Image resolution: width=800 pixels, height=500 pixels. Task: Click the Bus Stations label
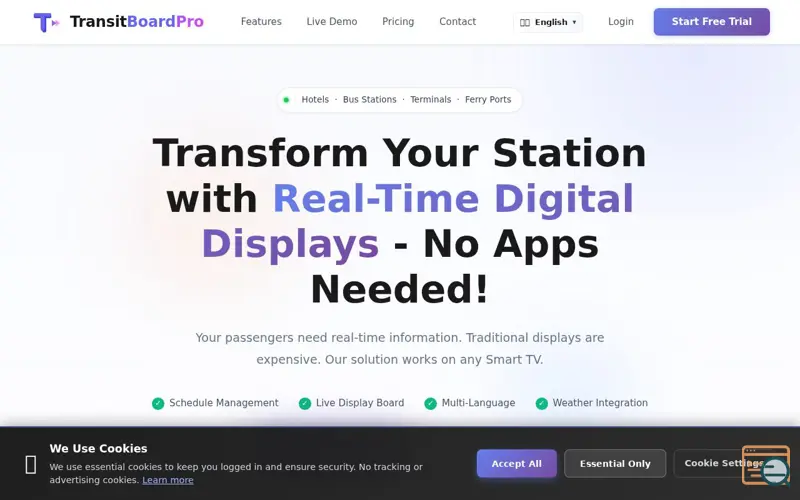[x=369, y=99]
